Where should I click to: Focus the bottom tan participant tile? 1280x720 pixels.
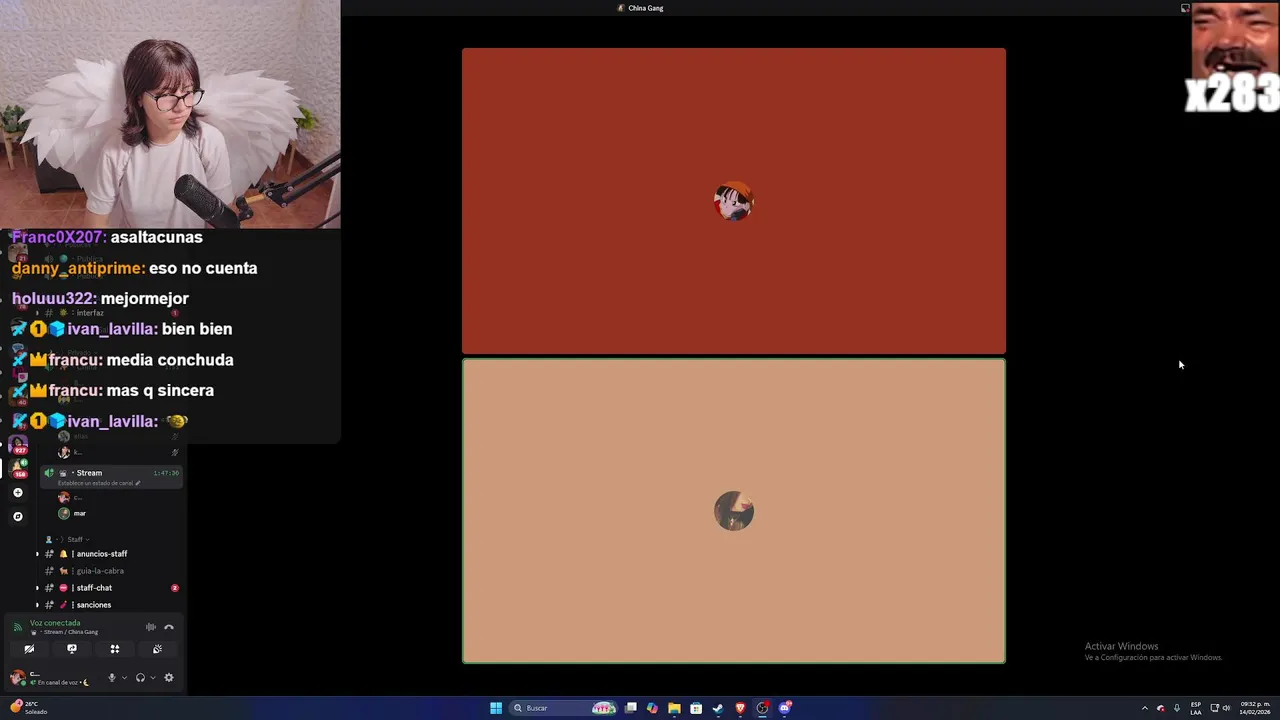[x=734, y=511]
